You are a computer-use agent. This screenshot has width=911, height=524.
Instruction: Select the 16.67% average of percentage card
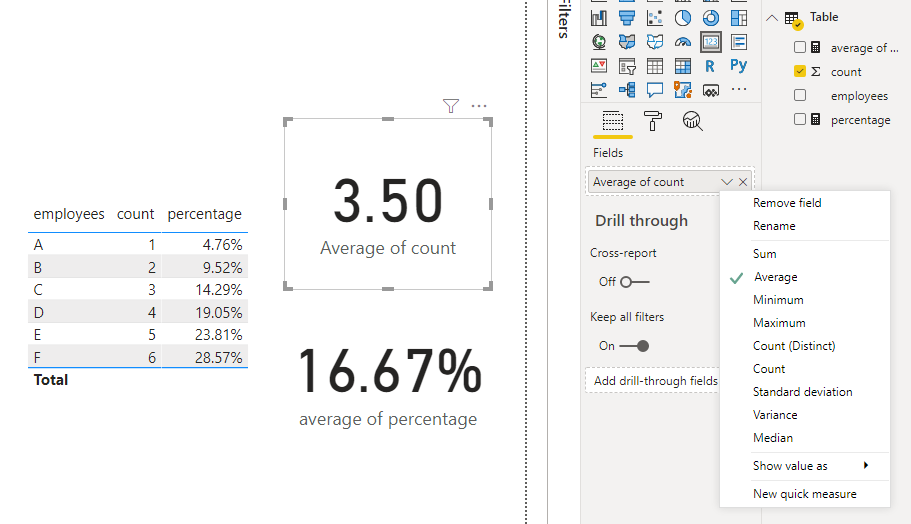pyautogui.click(x=388, y=386)
